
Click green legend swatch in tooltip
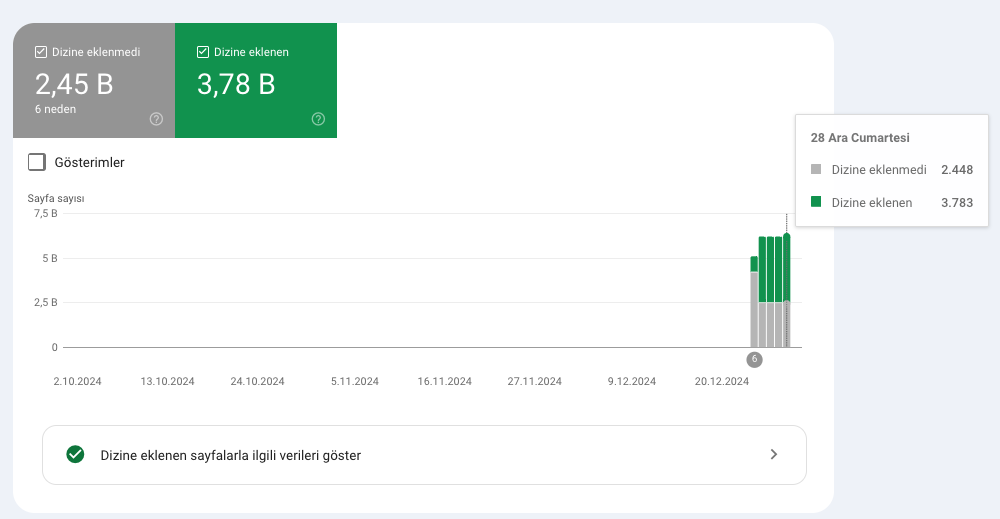[x=816, y=202]
